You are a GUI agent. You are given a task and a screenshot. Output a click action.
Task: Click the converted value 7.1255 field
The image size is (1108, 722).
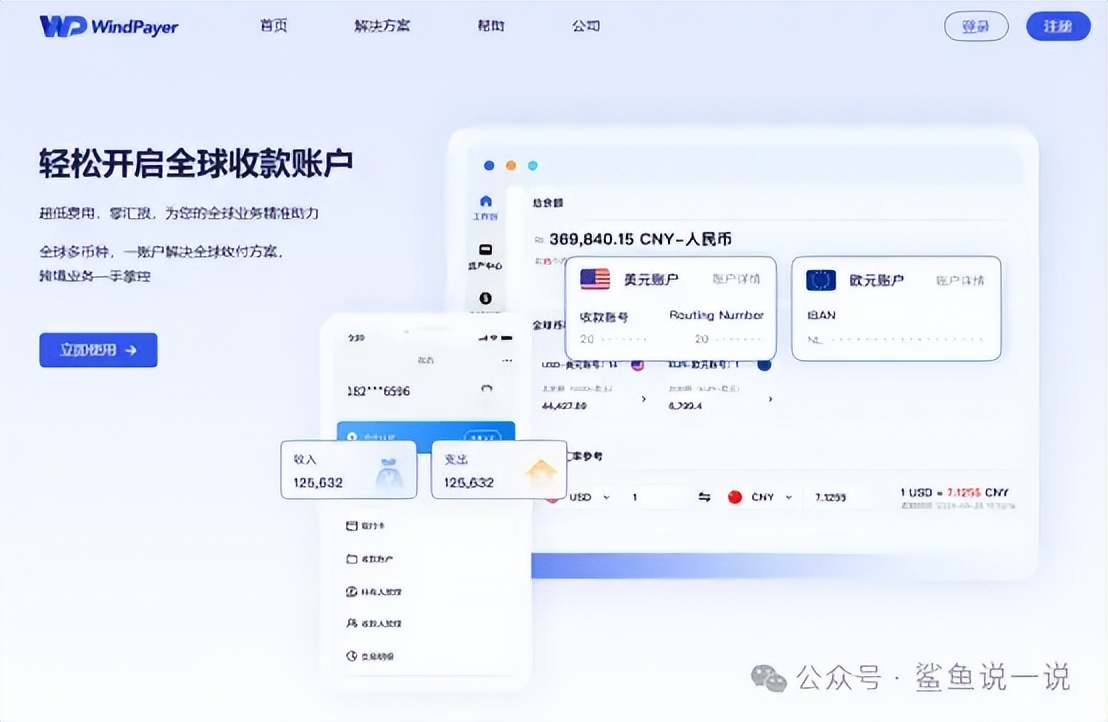coord(841,497)
